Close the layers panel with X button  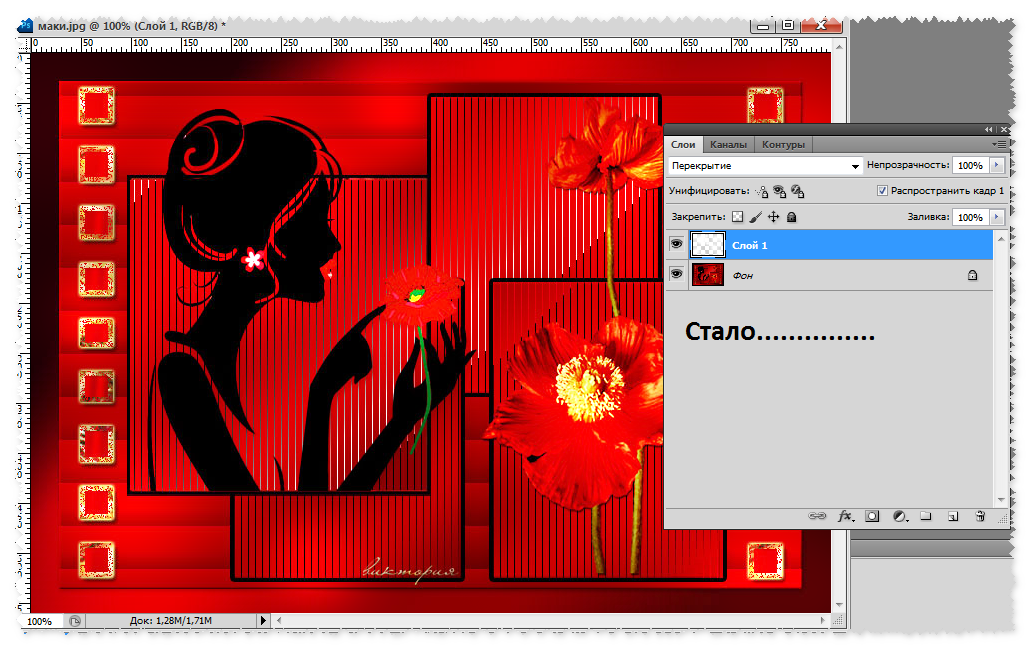coord(1003,130)
